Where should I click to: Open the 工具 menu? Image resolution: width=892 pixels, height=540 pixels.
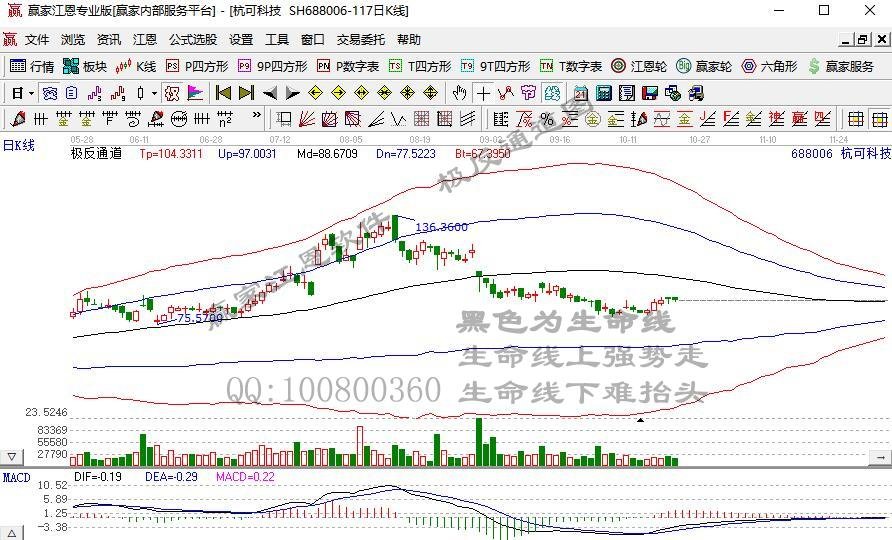point(277,40)
